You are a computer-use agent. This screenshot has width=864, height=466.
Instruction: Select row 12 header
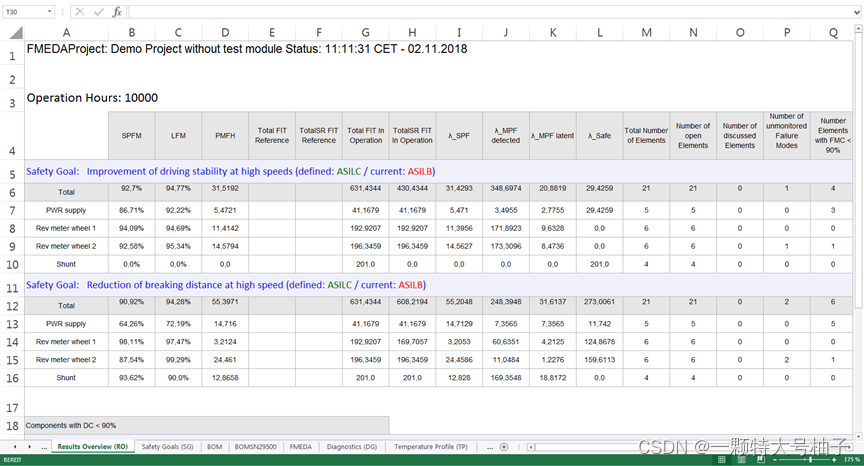pyautogui.click(x=12, y=306)
